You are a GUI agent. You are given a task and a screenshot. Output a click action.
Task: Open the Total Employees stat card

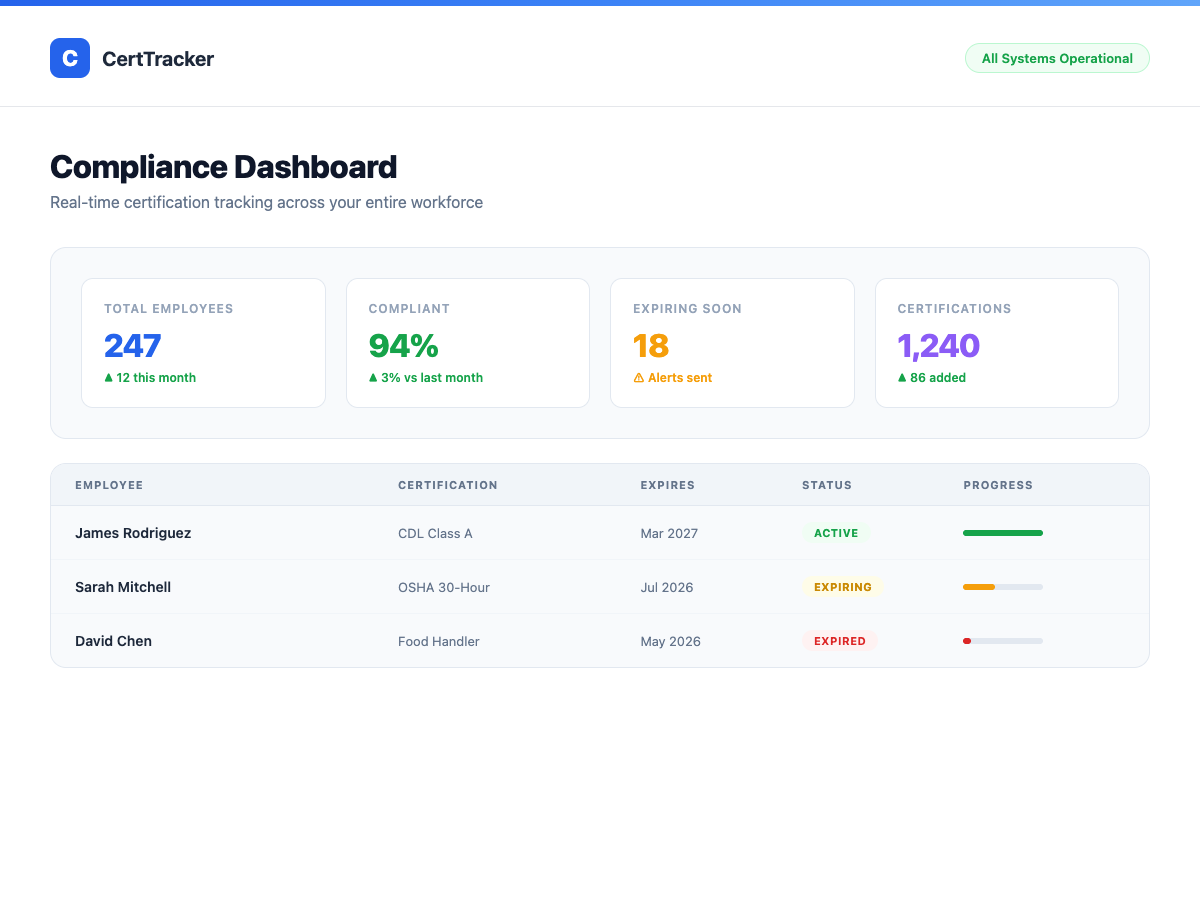[203, 343]
